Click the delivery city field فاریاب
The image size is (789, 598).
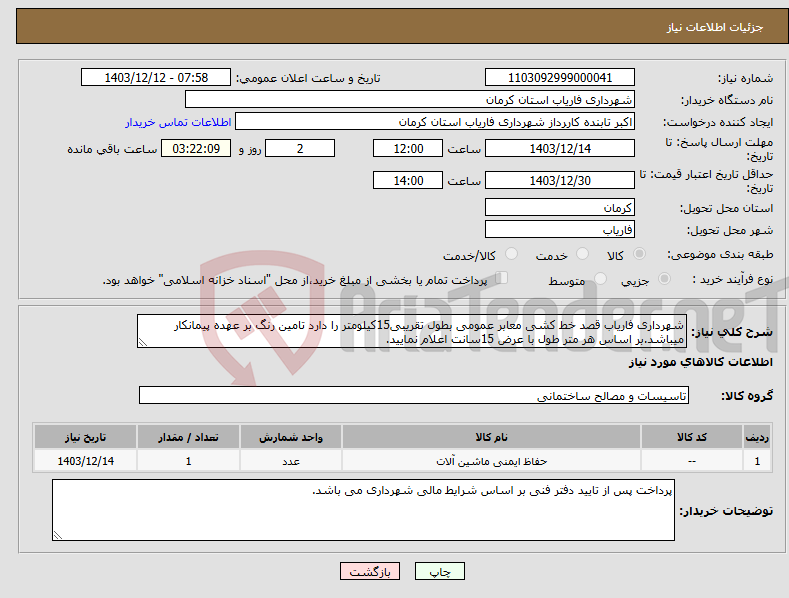pyautogui.click(x=560, y=230)
